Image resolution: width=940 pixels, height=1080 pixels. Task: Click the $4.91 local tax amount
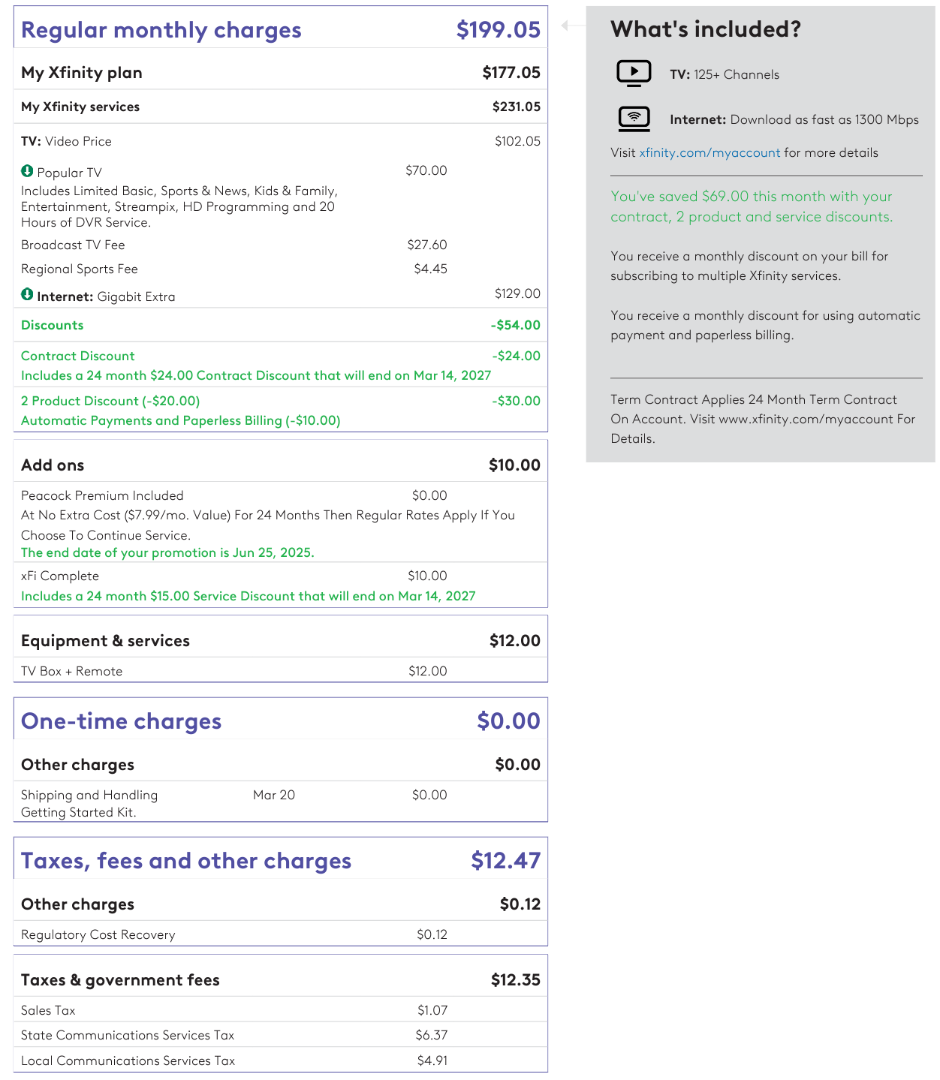tap(432, 1061)
